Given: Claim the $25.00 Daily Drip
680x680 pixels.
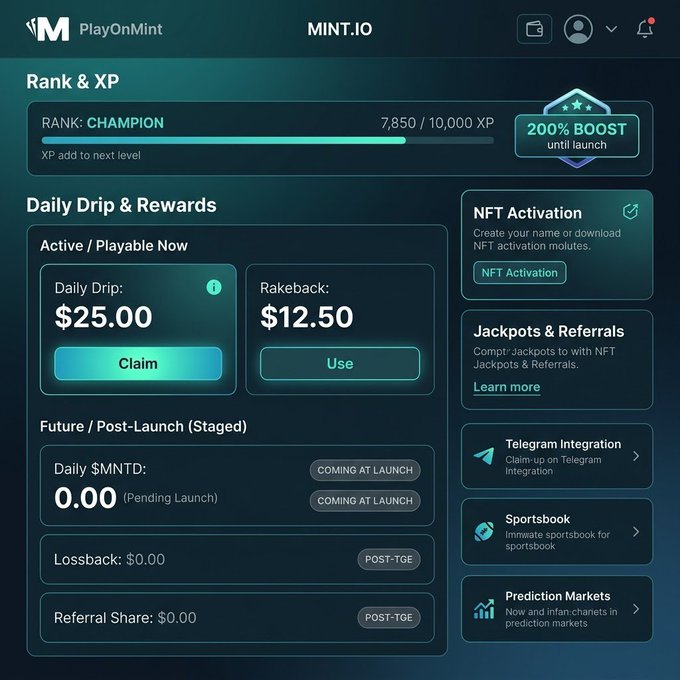Looking at the screenshot, I should (x=138, y=363).
